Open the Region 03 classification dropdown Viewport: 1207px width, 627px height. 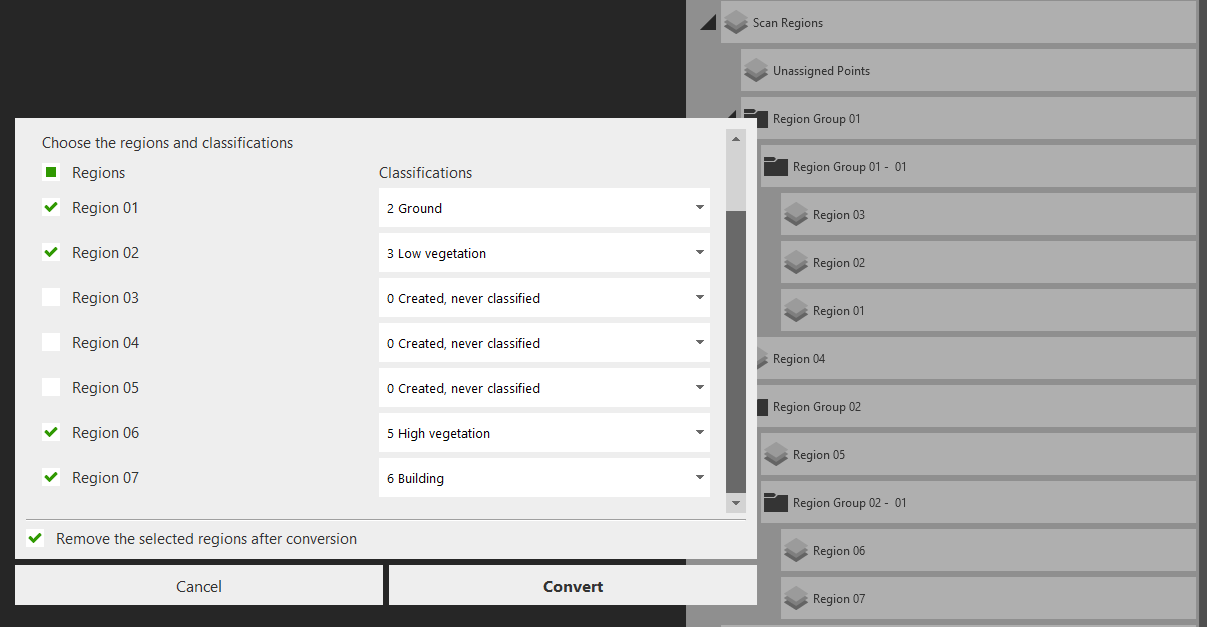coord(544,298)
